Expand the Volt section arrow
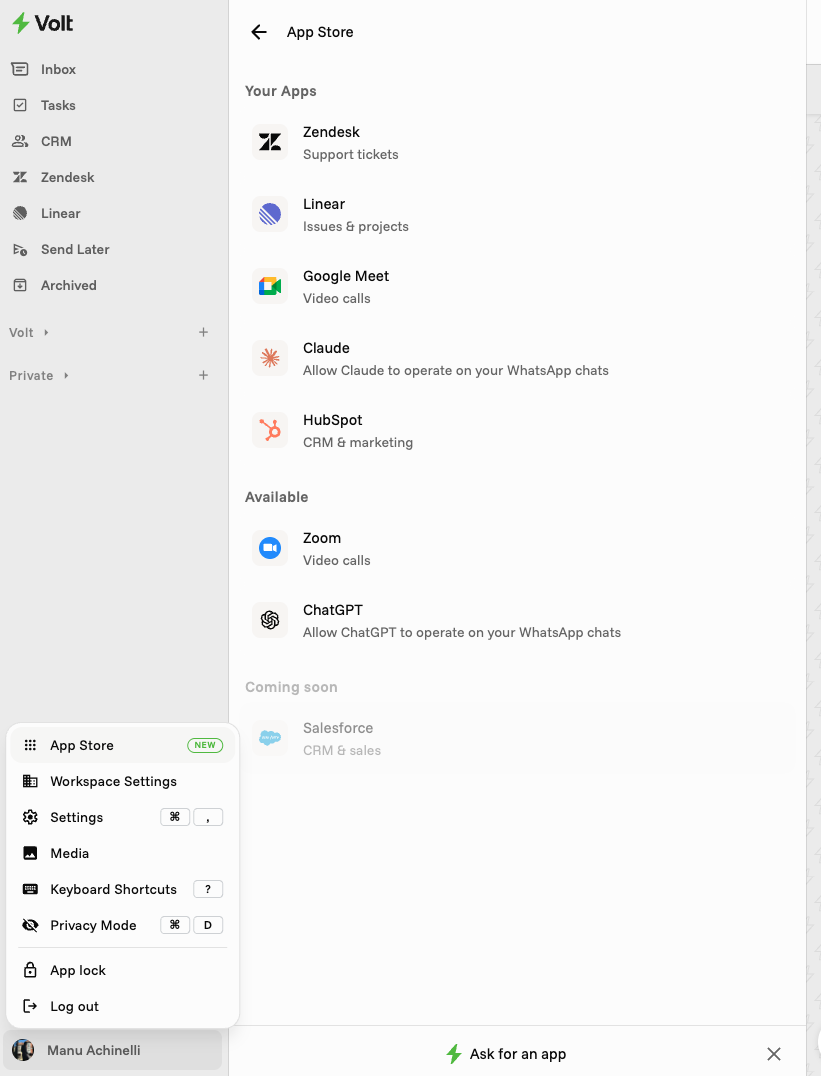 click(46, 333)
